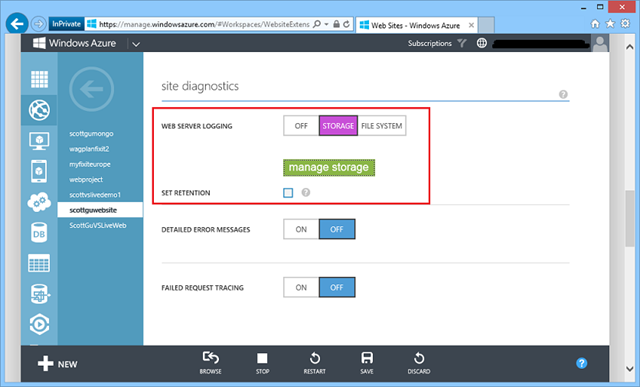Select the scottguwebsite site
The image size is (640, 387).
(x=100, y=210)
